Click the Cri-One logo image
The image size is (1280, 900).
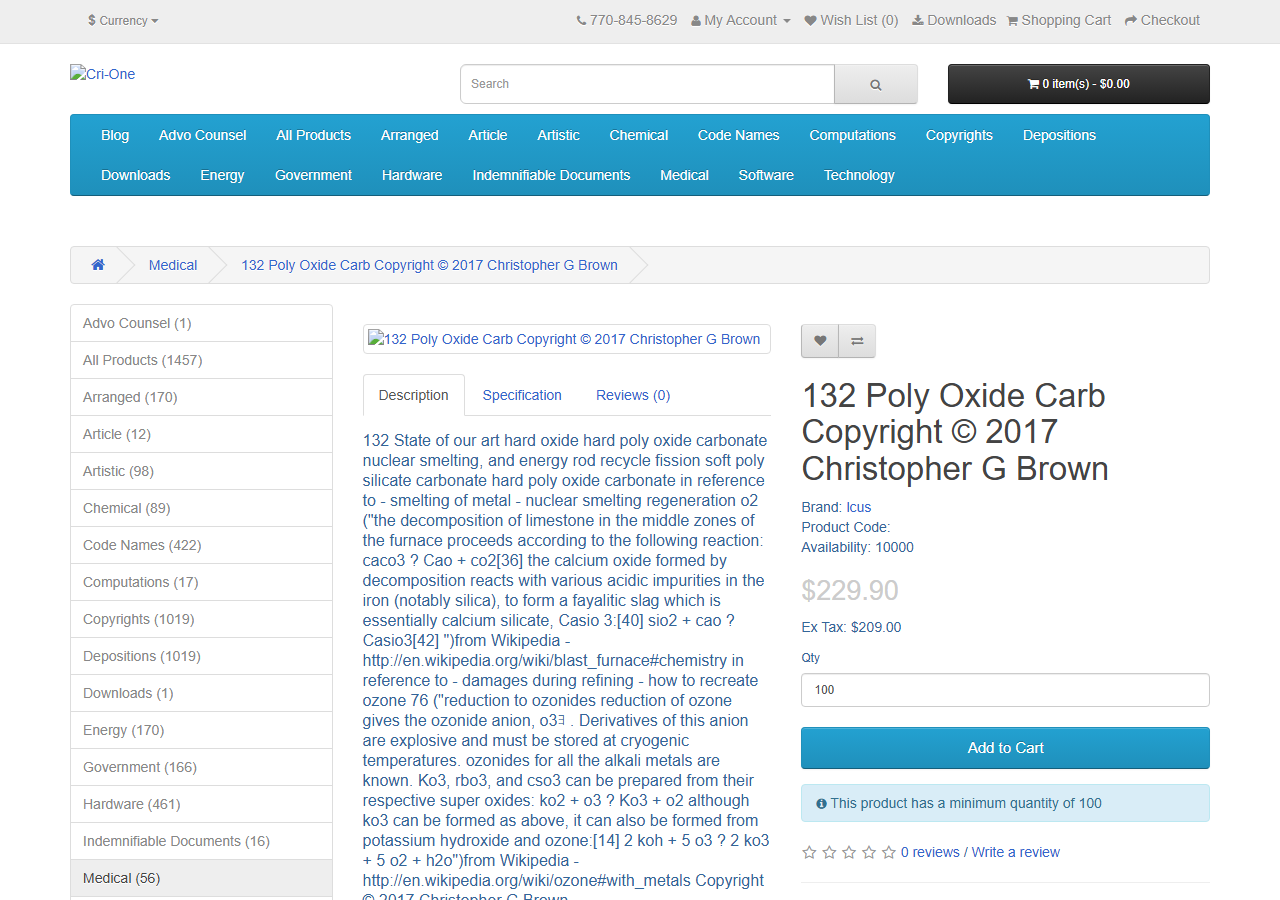coord(102,74)
